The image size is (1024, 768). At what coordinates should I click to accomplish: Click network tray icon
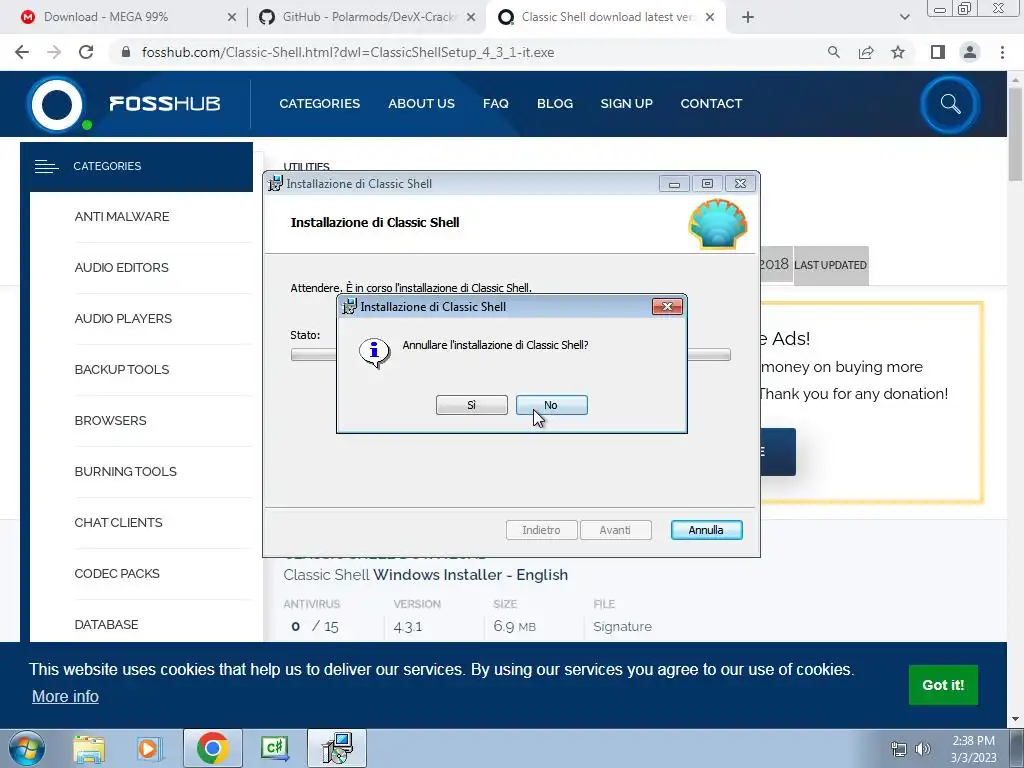click(x=899, y=748)
